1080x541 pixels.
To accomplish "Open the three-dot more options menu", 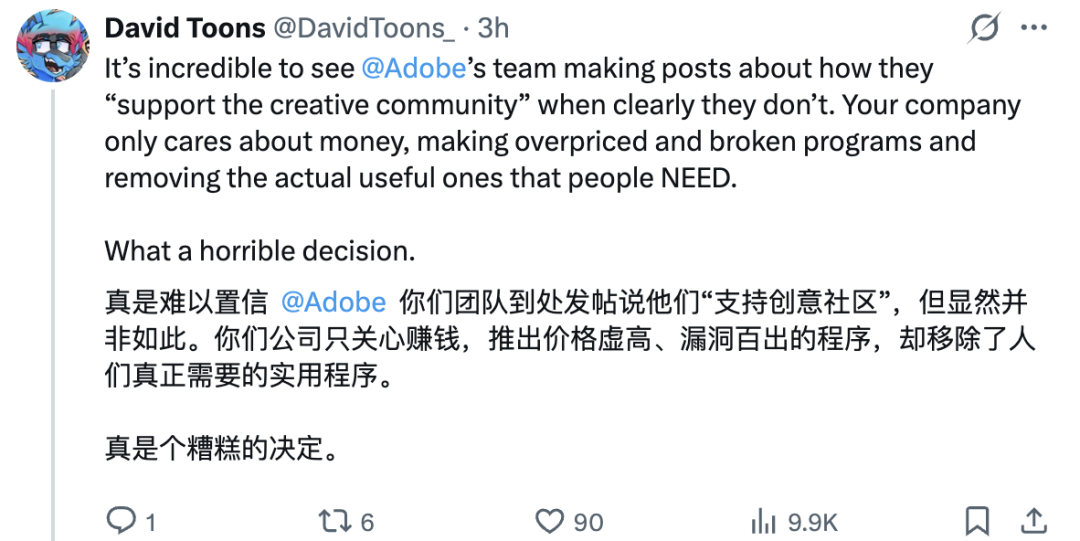I will pyautogui.click(x=1033, y=28).
